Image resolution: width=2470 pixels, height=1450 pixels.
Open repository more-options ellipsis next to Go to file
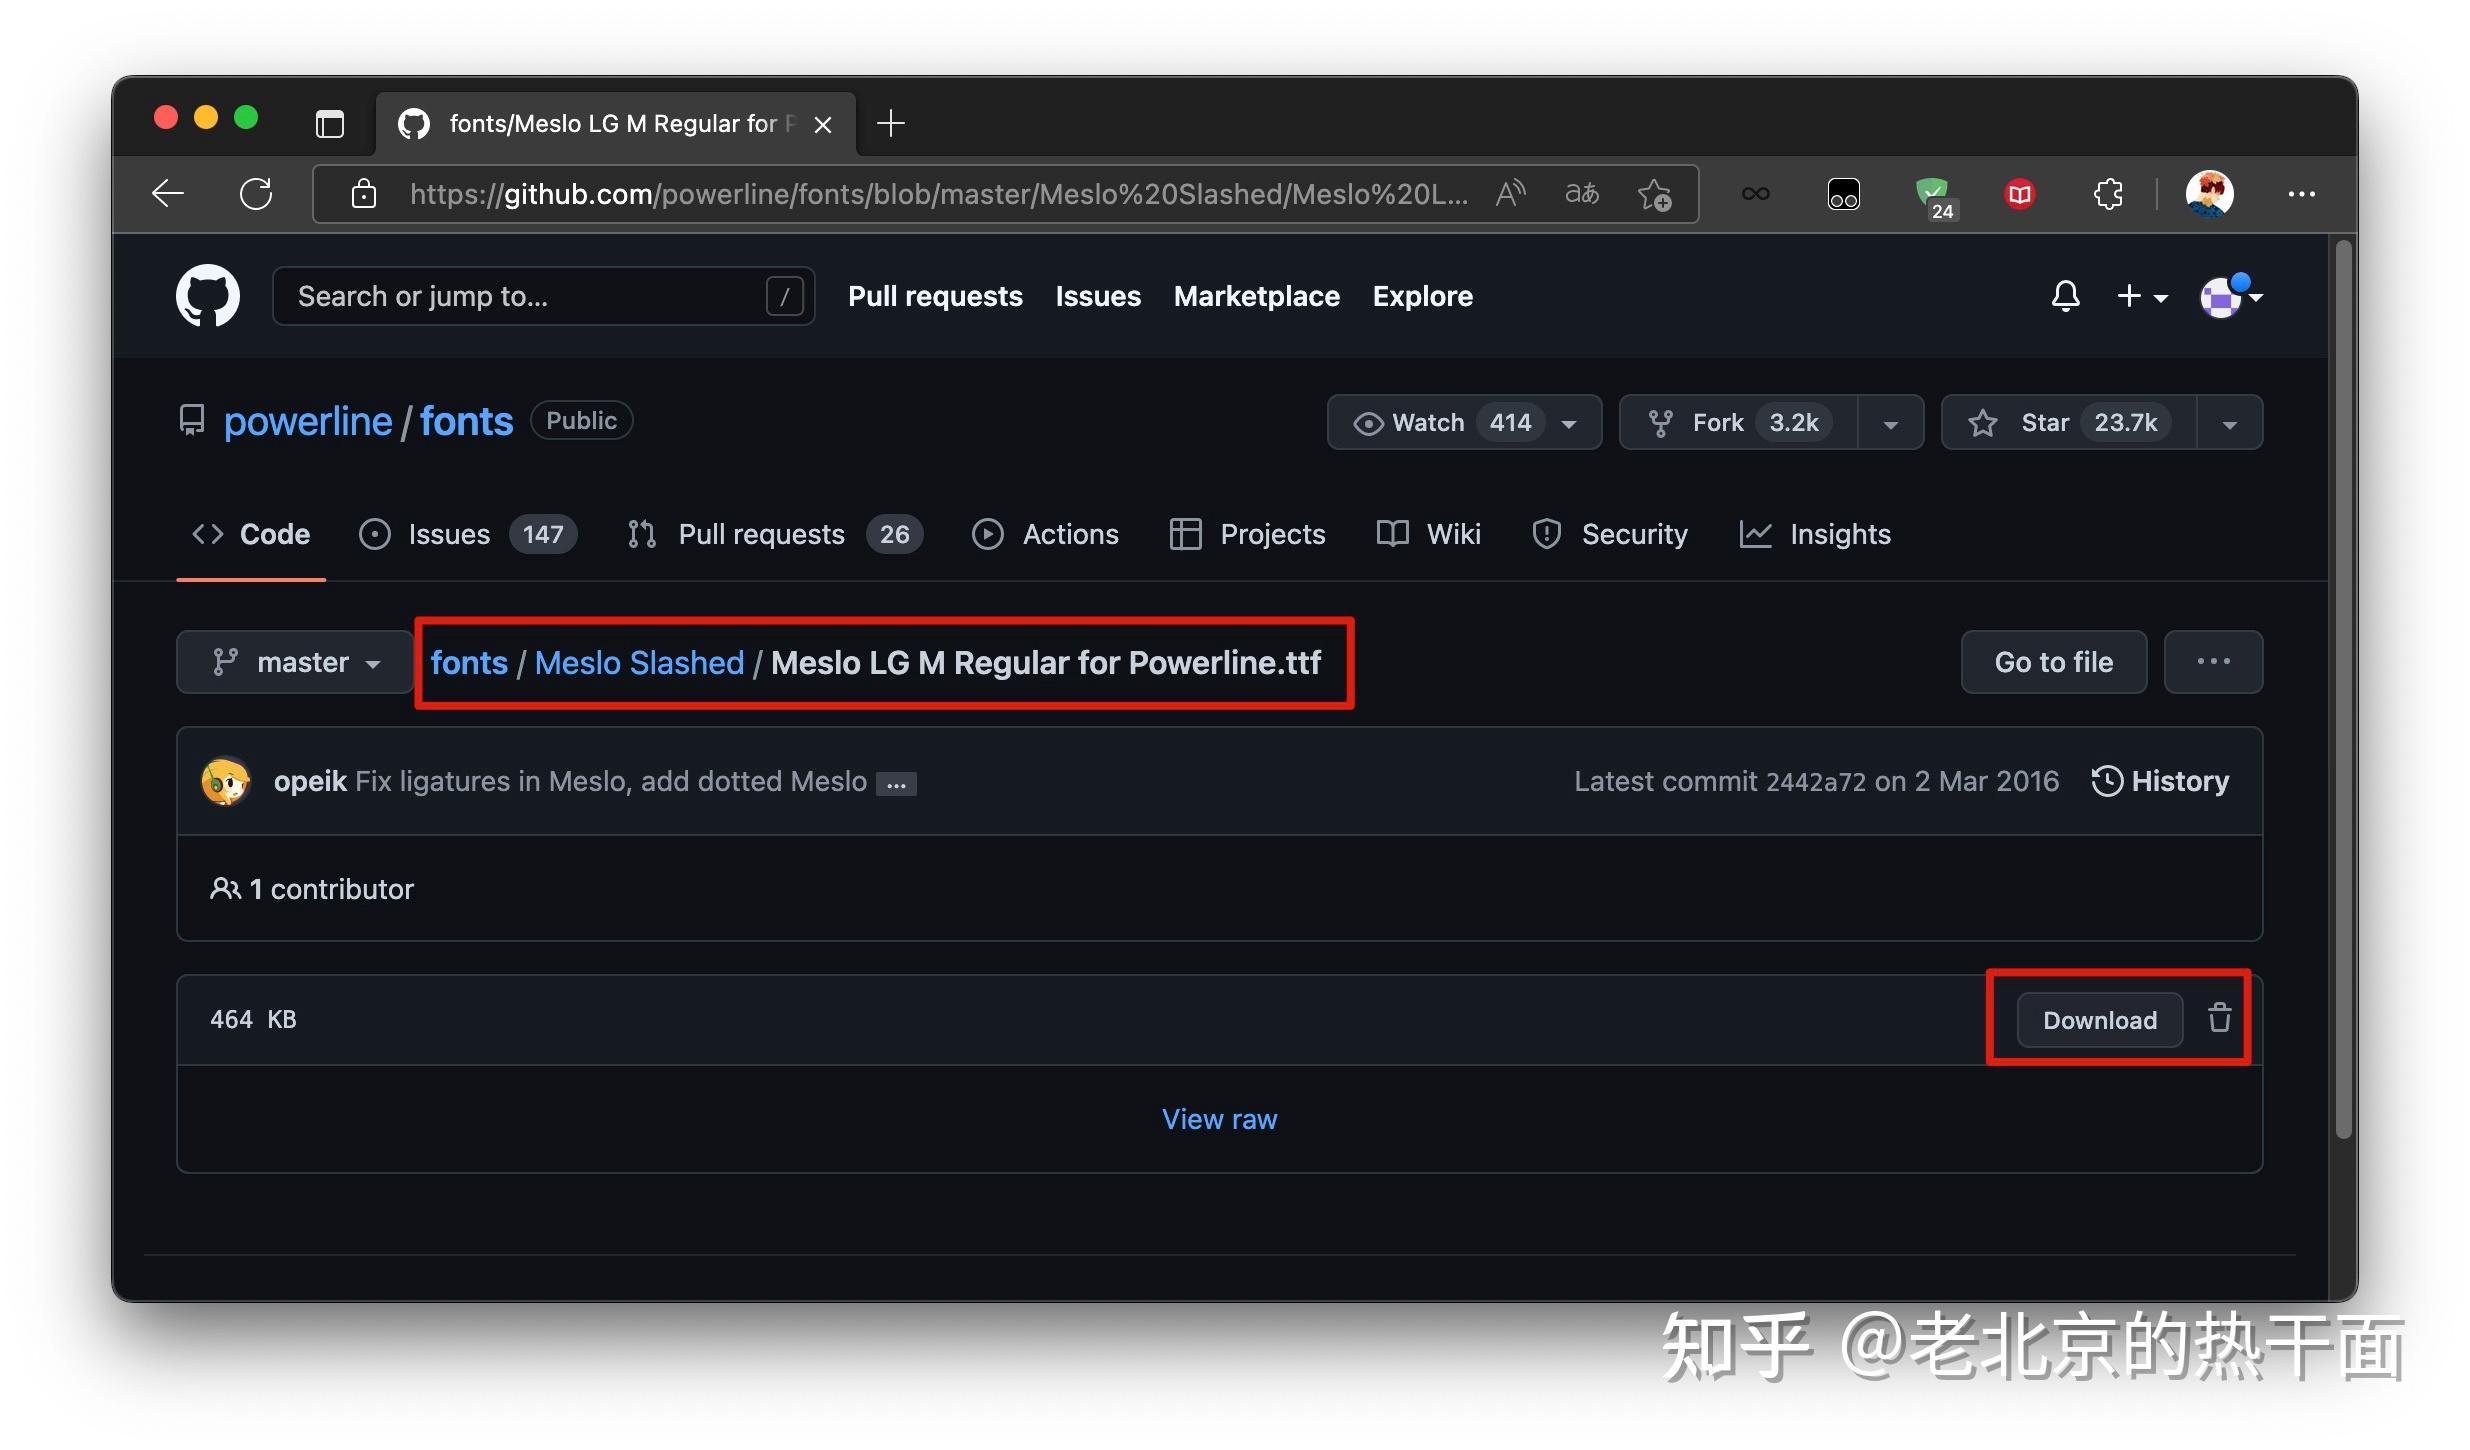tap(2214, 661)
